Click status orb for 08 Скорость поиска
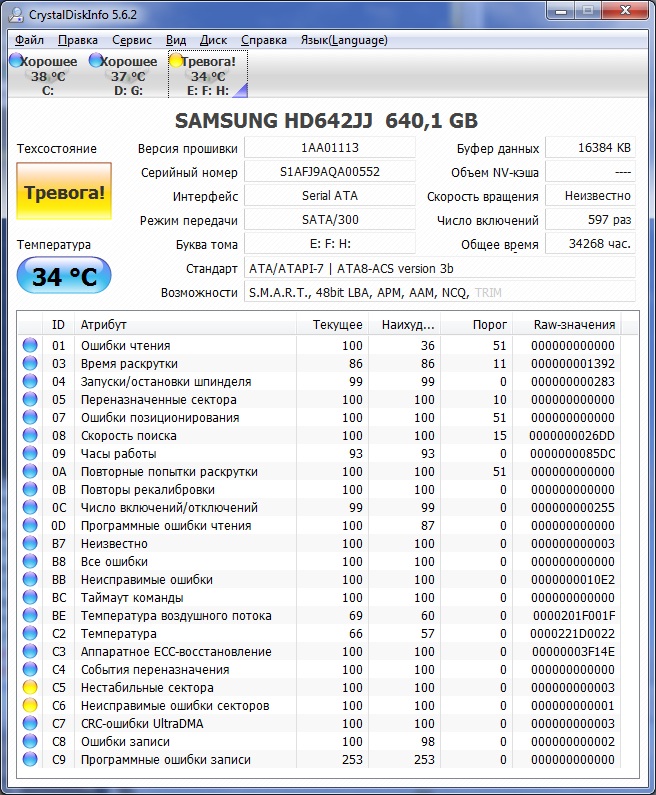Image resolution: width=656 pixels, height=795 pixels. 30,436
